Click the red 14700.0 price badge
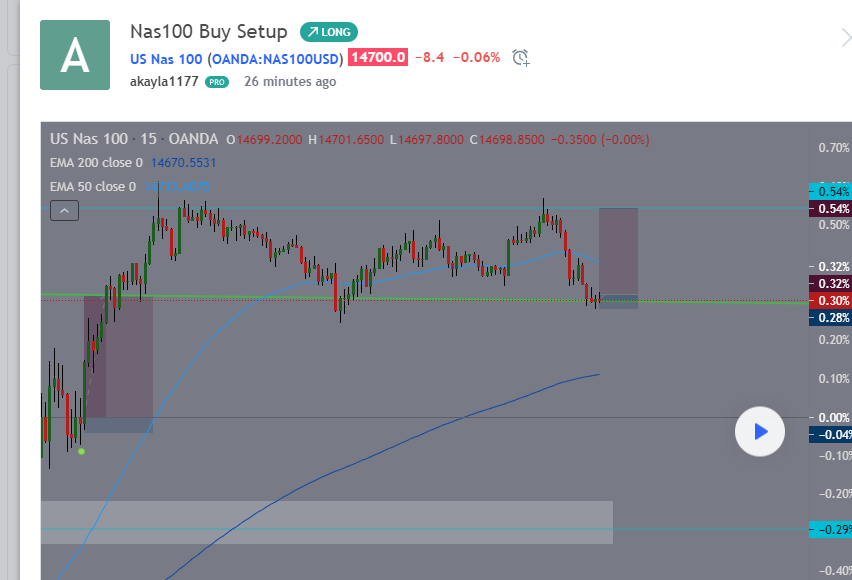This screenshot has height=580, width=852. (378, 57)
